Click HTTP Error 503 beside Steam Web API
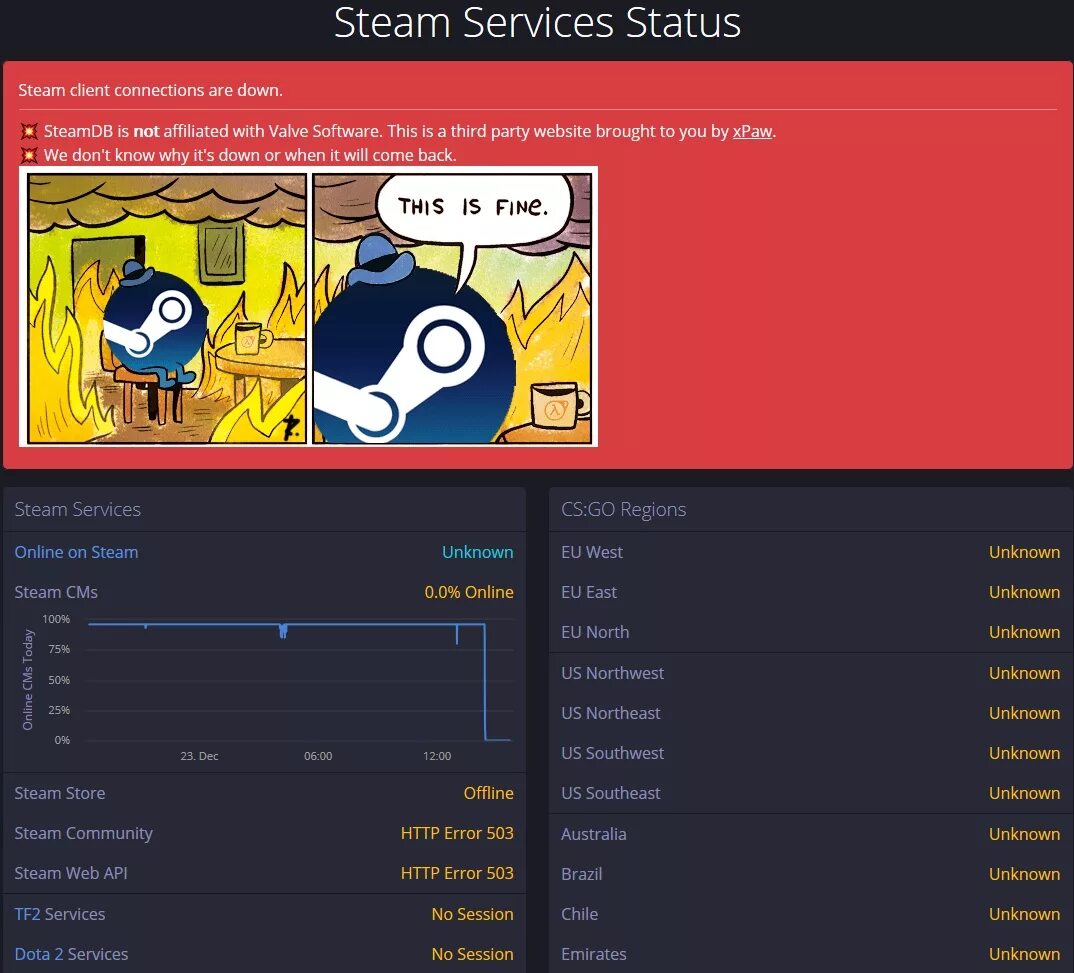Image resolution: width=1074 pixels, height=973 pixels. click(457, 873)
